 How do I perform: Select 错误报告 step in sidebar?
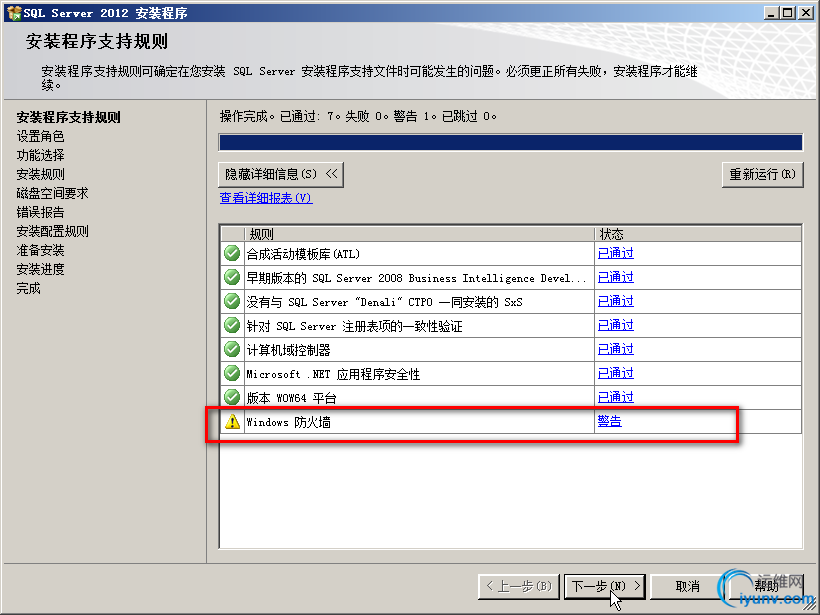point(40,212)
